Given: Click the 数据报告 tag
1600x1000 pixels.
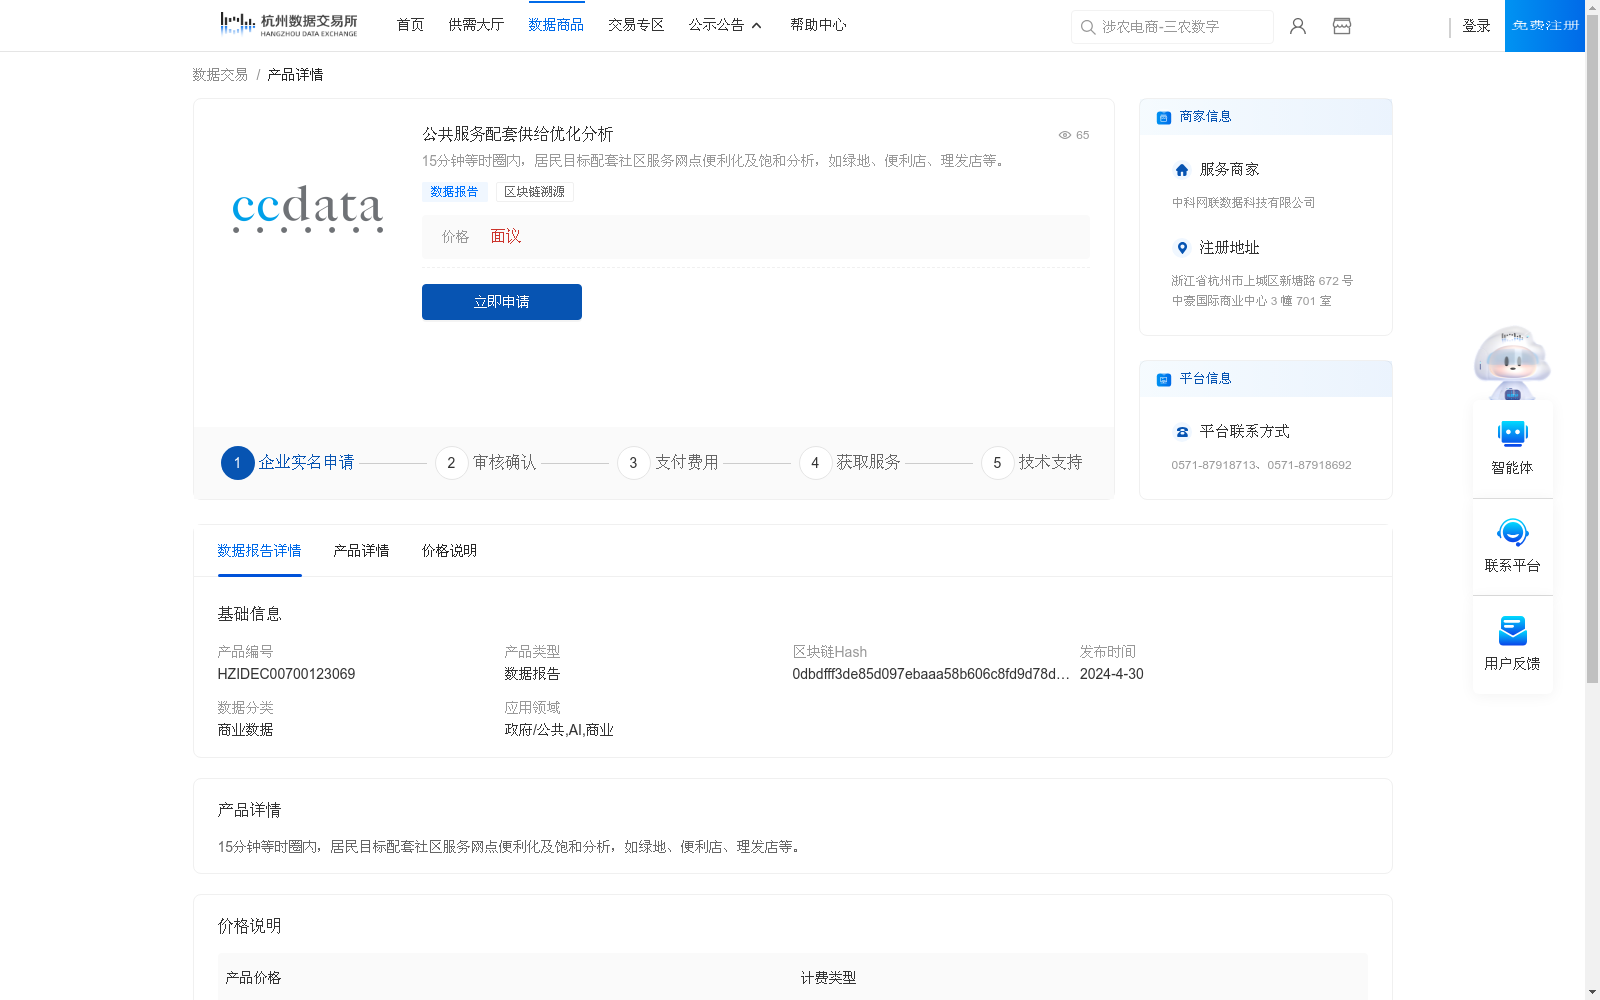Looking at the screenshot, I should pyautogui.click(x=454, y=192).
